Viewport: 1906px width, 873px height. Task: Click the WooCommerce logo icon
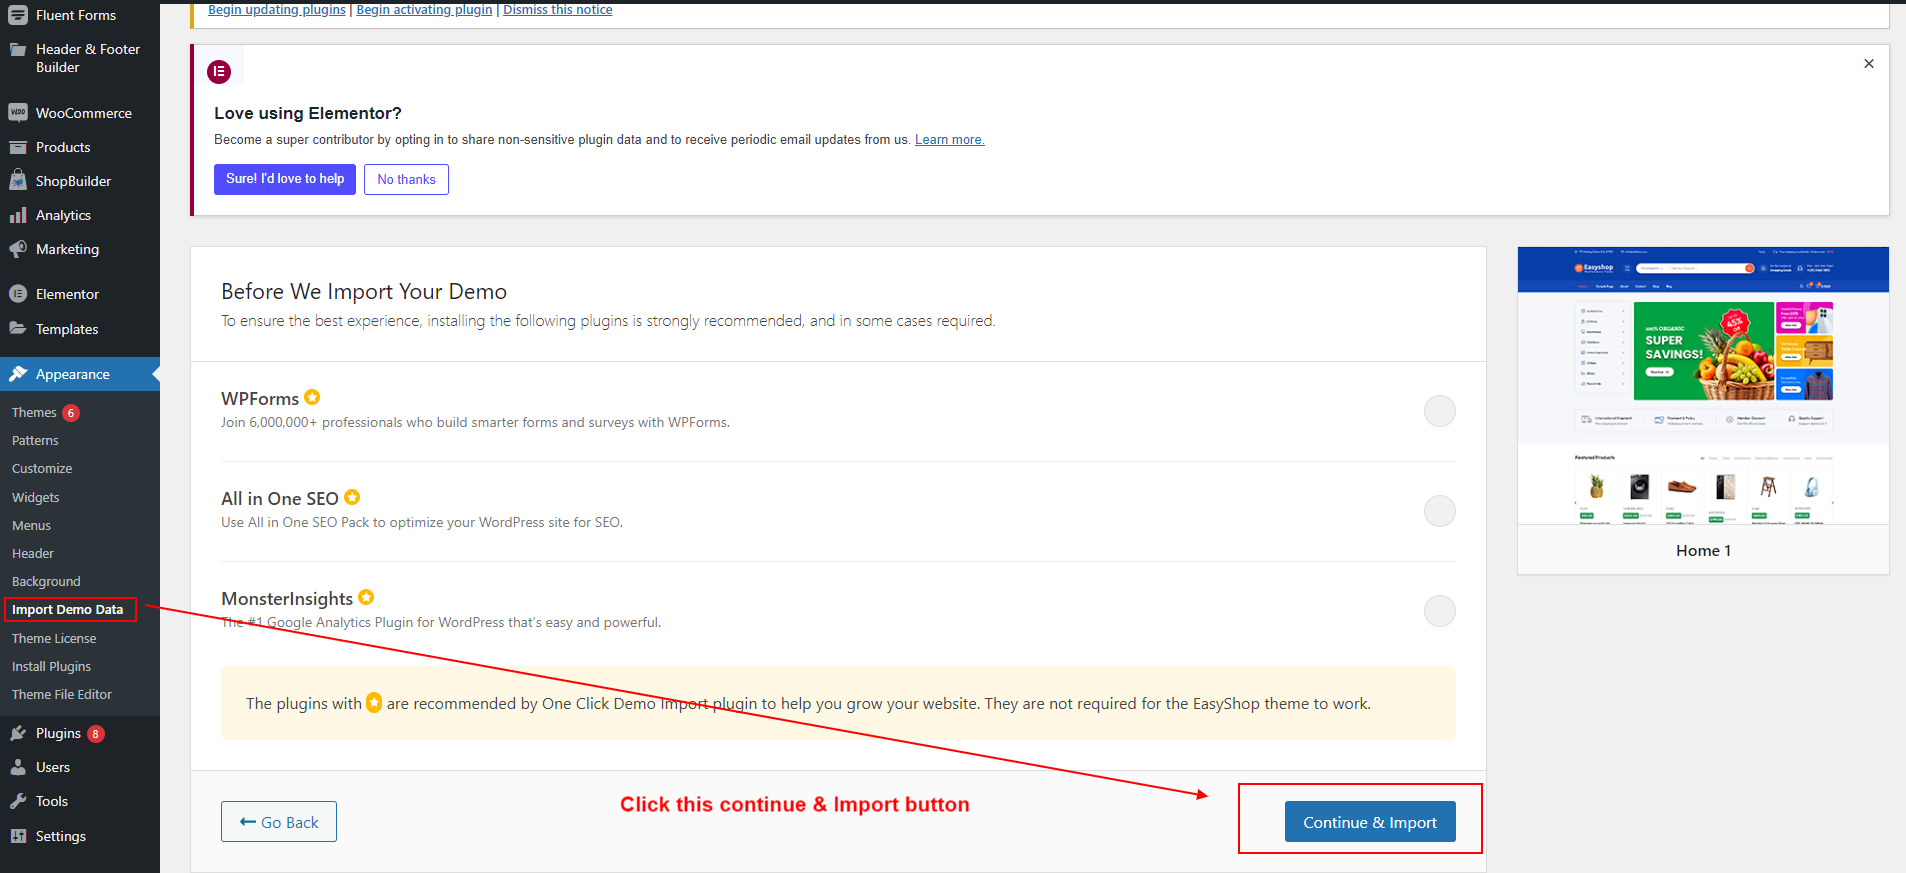18,113
